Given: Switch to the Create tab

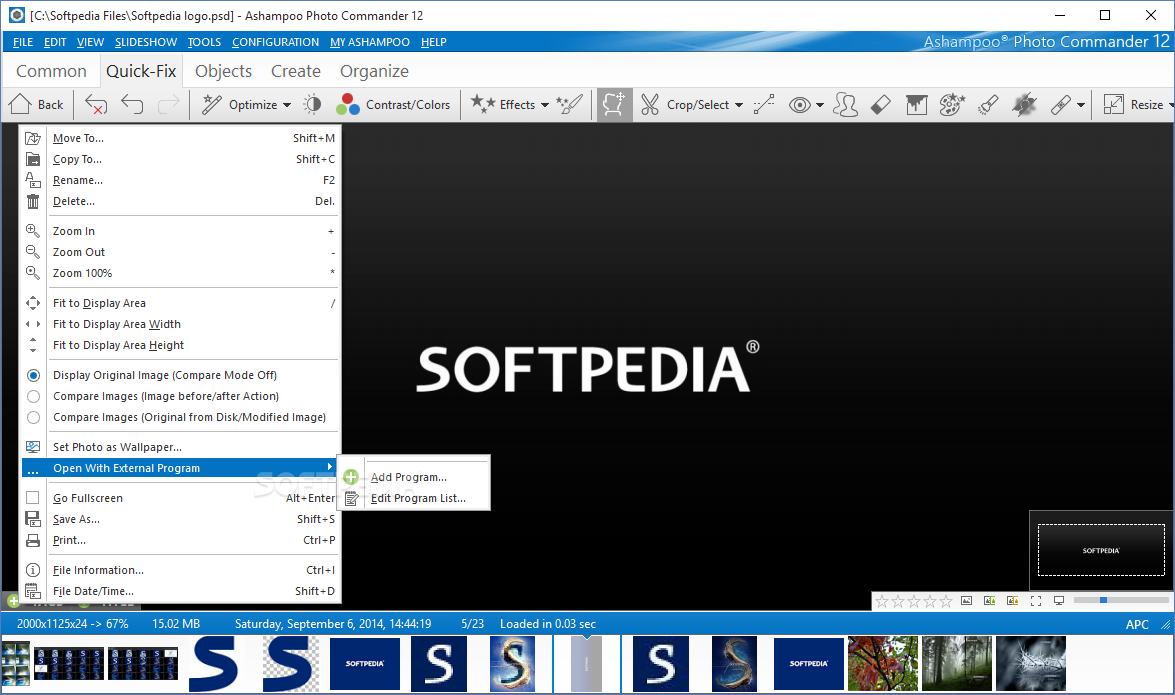Looking at the screenshot, I should pos(295,71).
